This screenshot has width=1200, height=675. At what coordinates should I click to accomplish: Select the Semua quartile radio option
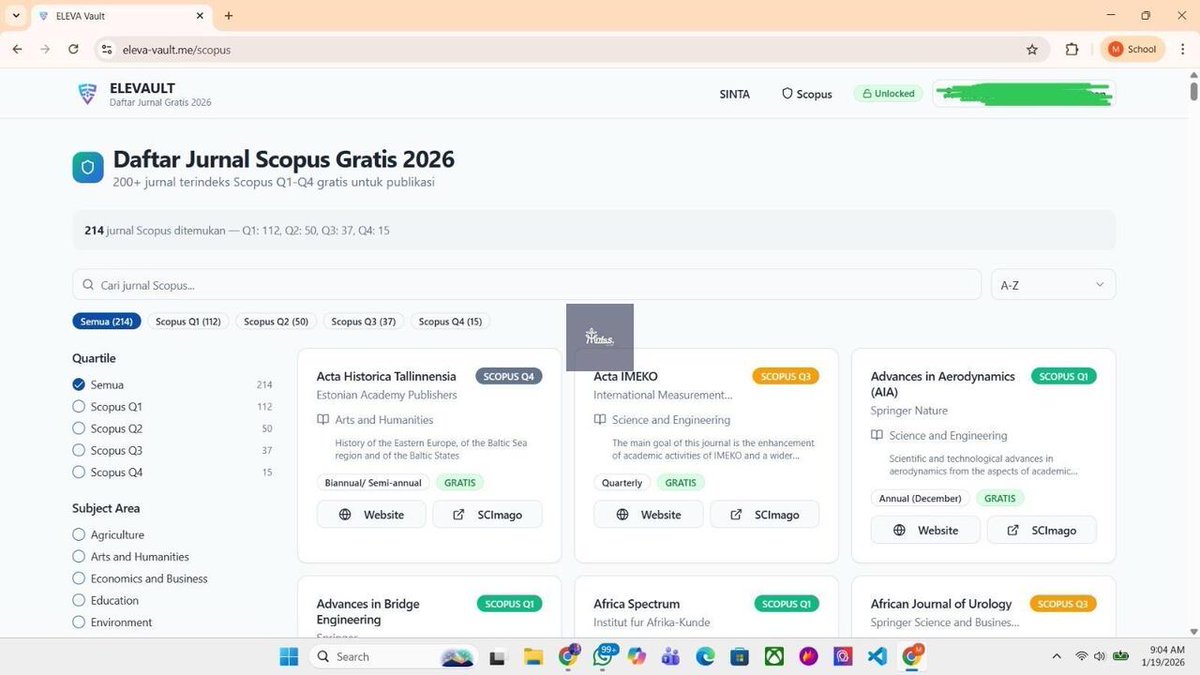pos(79,384)
